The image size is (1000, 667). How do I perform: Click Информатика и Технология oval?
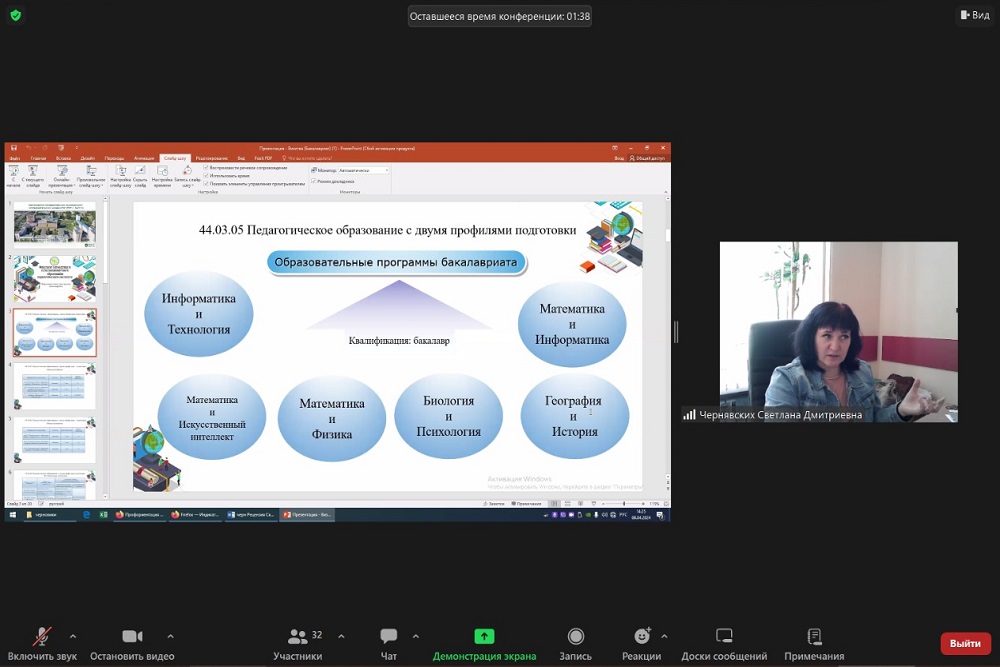[x=198, y=314]
